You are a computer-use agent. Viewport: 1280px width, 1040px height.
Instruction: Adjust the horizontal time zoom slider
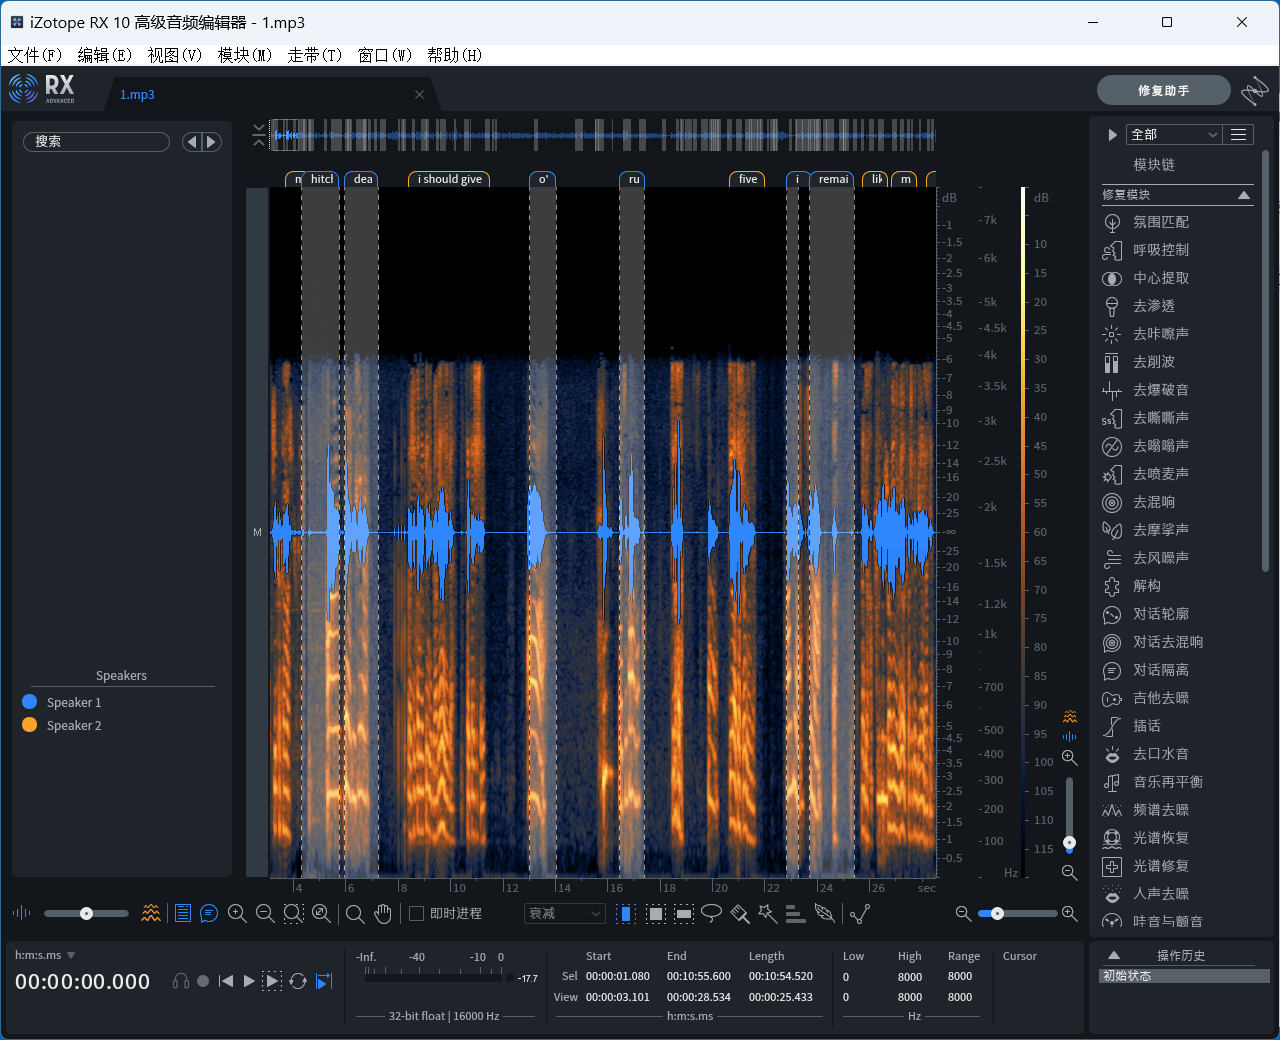1017,913
